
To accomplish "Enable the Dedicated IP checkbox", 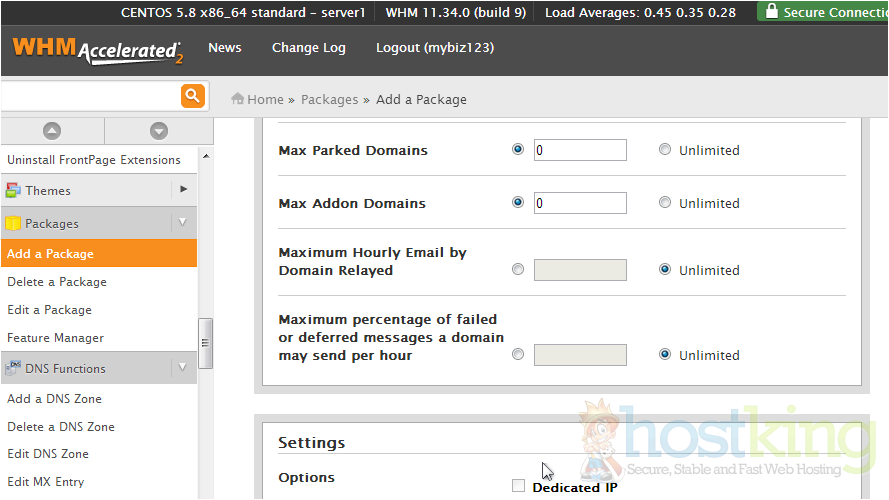I will tap(518, 486).
